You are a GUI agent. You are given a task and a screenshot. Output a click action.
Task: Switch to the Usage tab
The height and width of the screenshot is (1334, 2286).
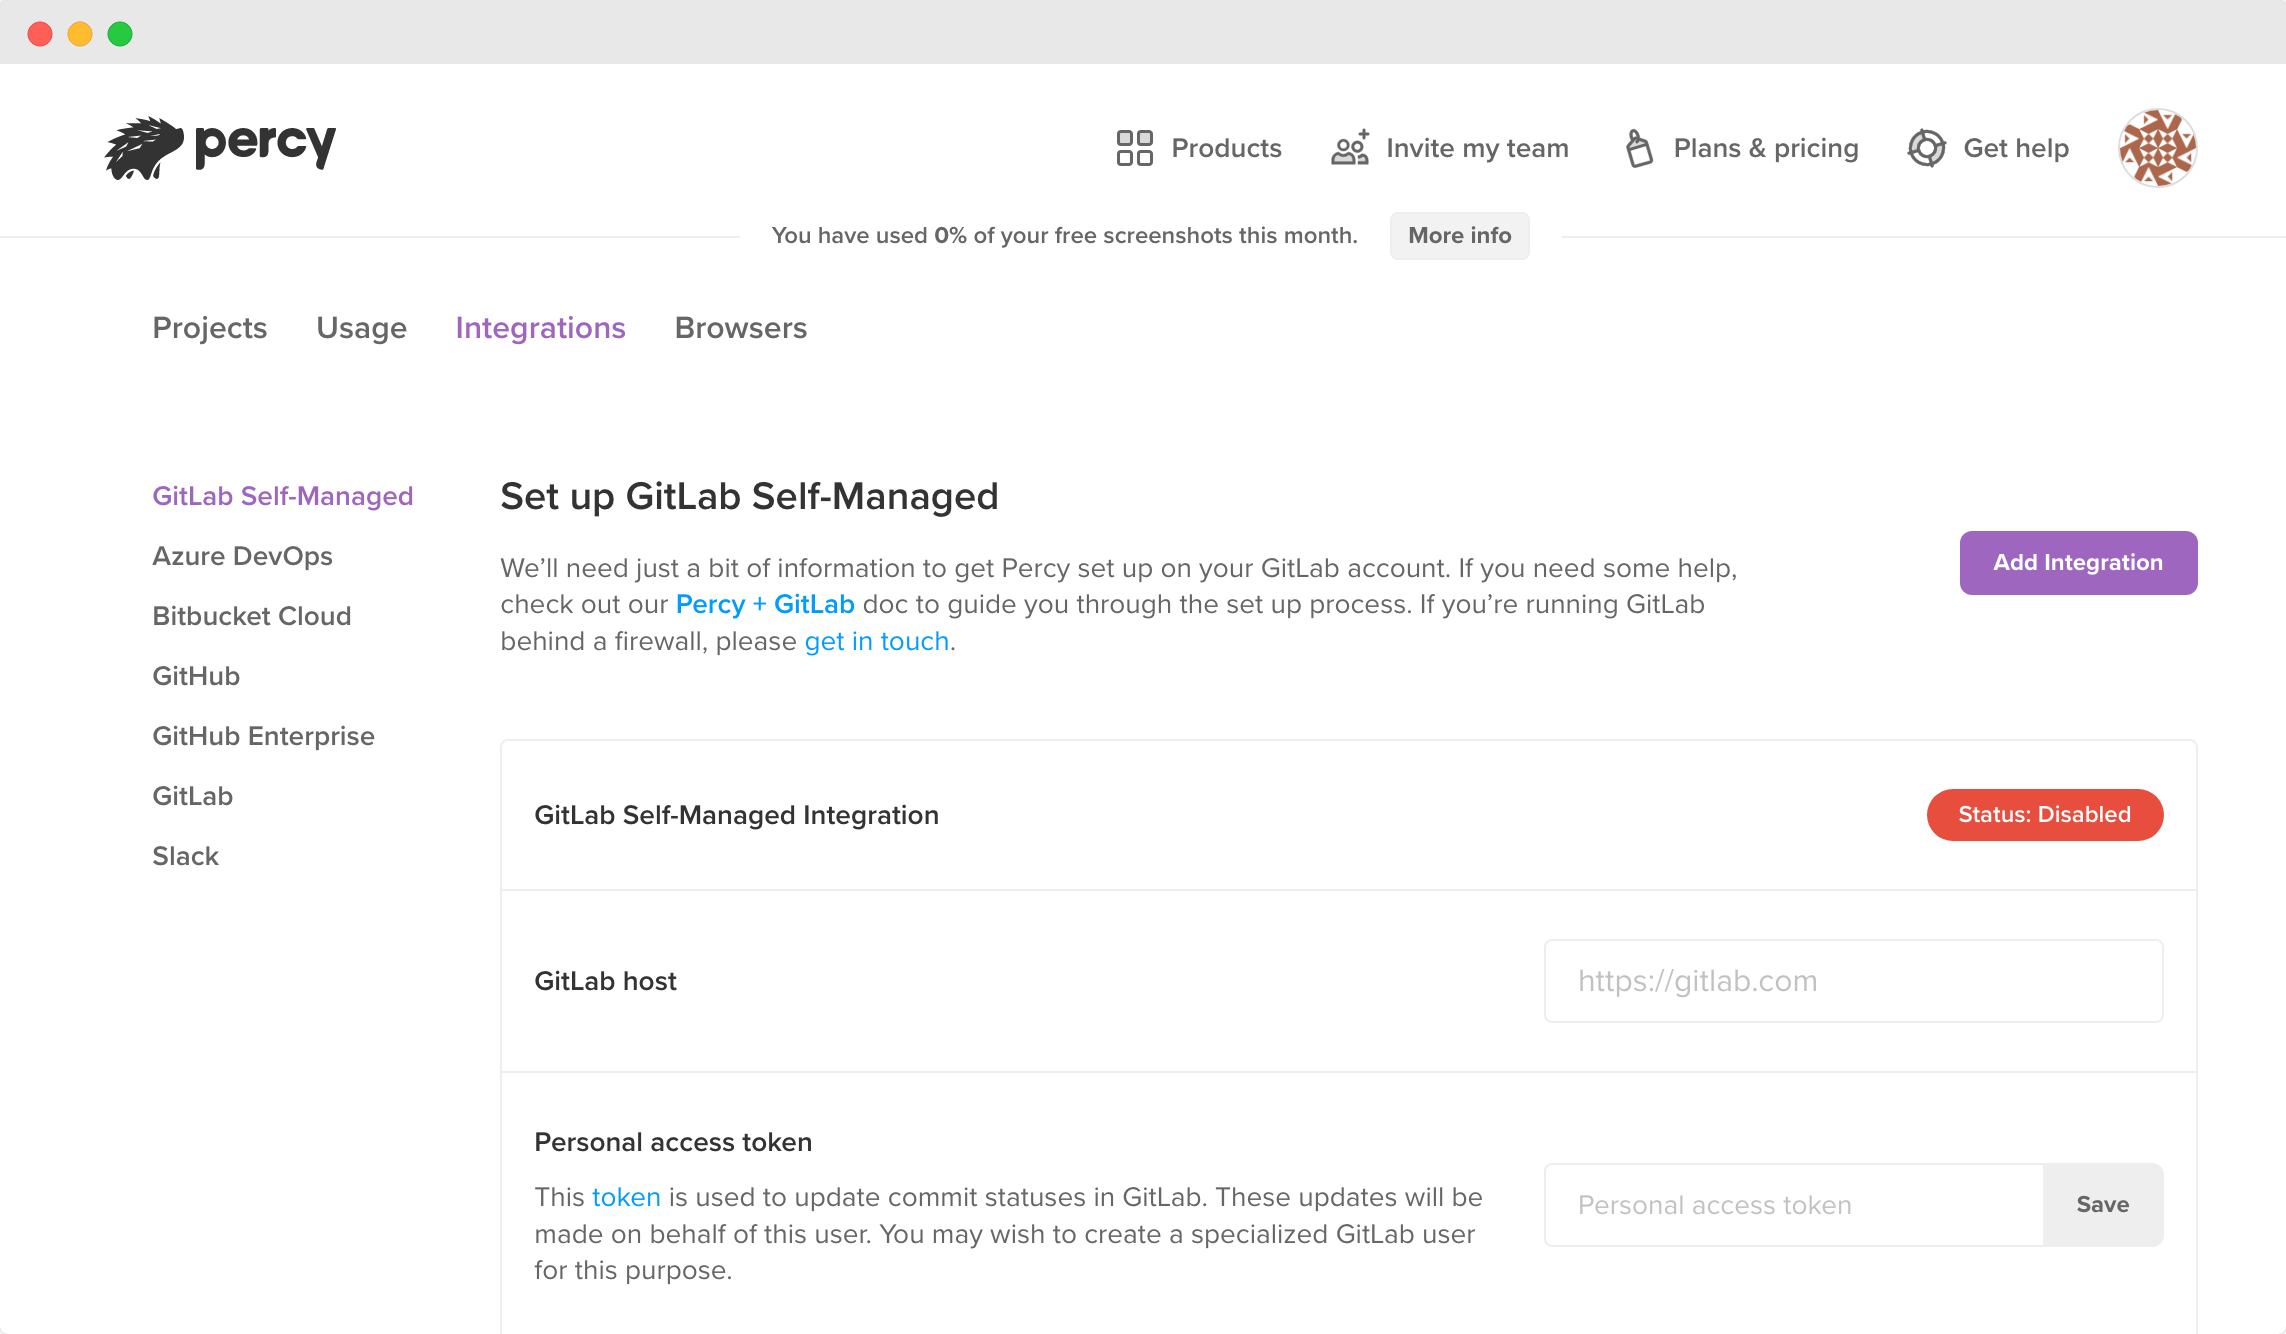coord(361,328)
